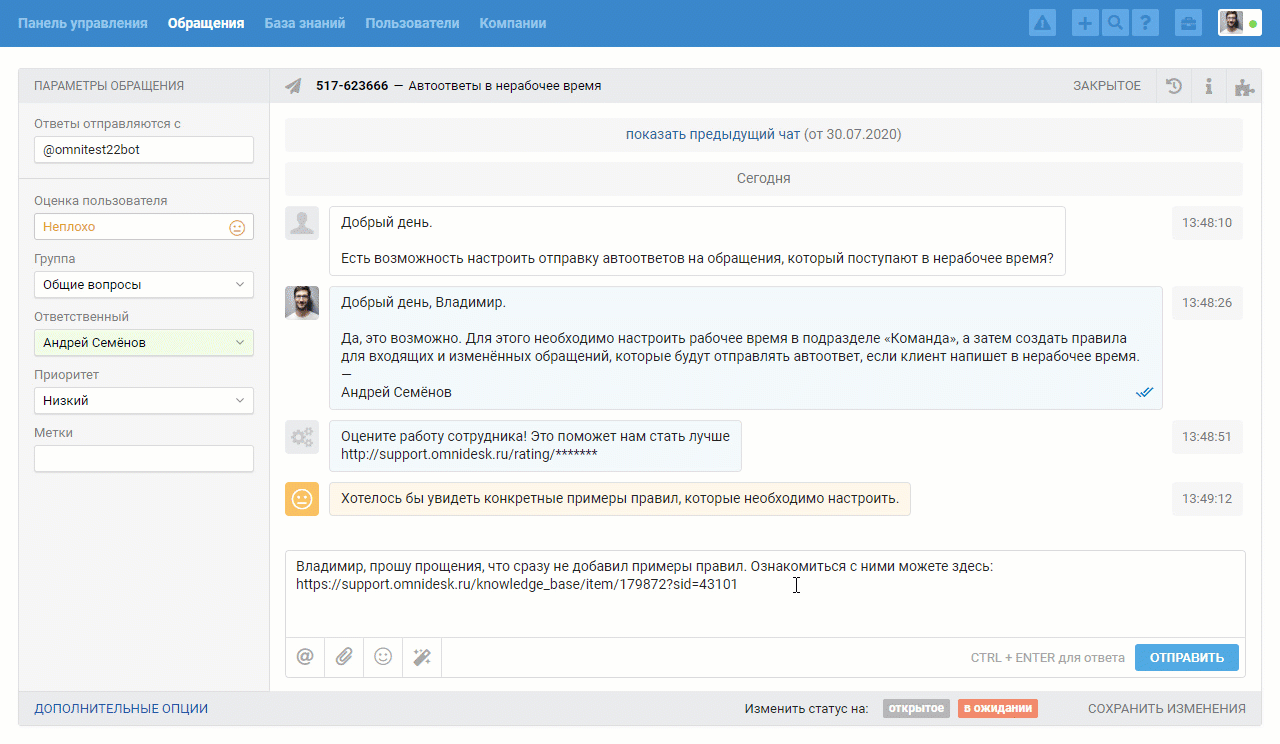
Task: Open ДОПОЛНИТЕЛЬНЫЕ ОПЦИИ link
Action: 121,709
